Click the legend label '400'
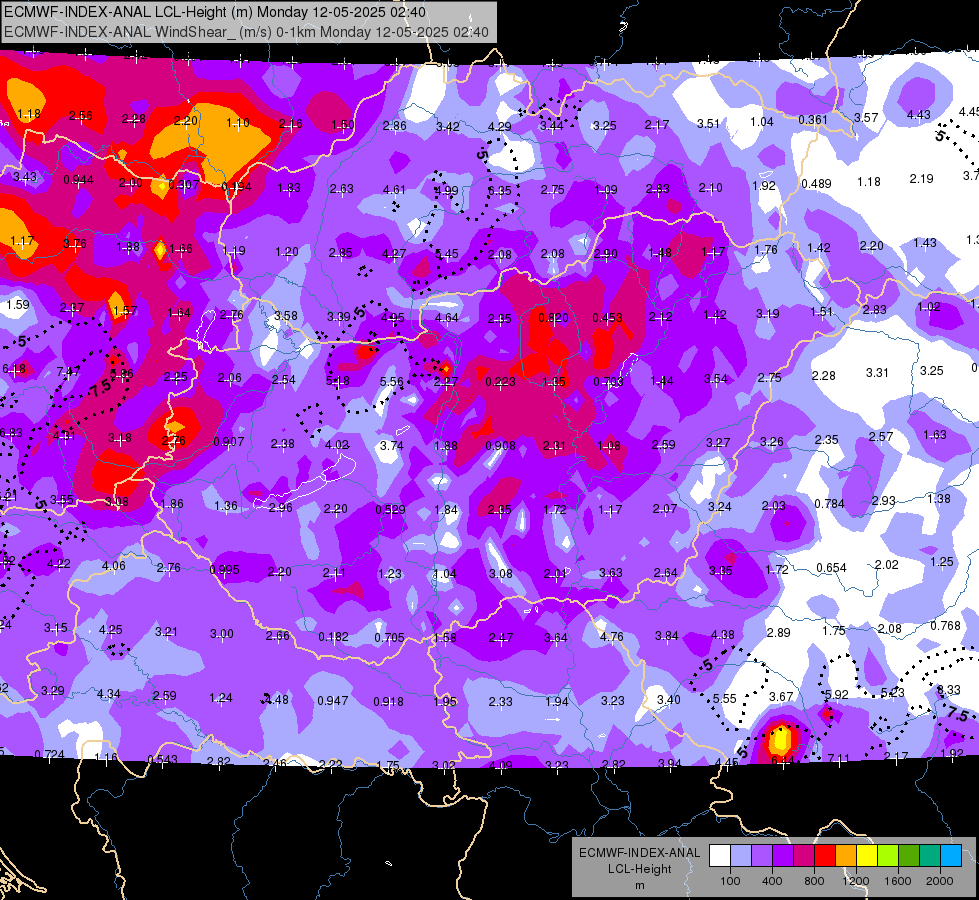Image resolution: width=979 pixels, height=900 pixels. (772, 881)
